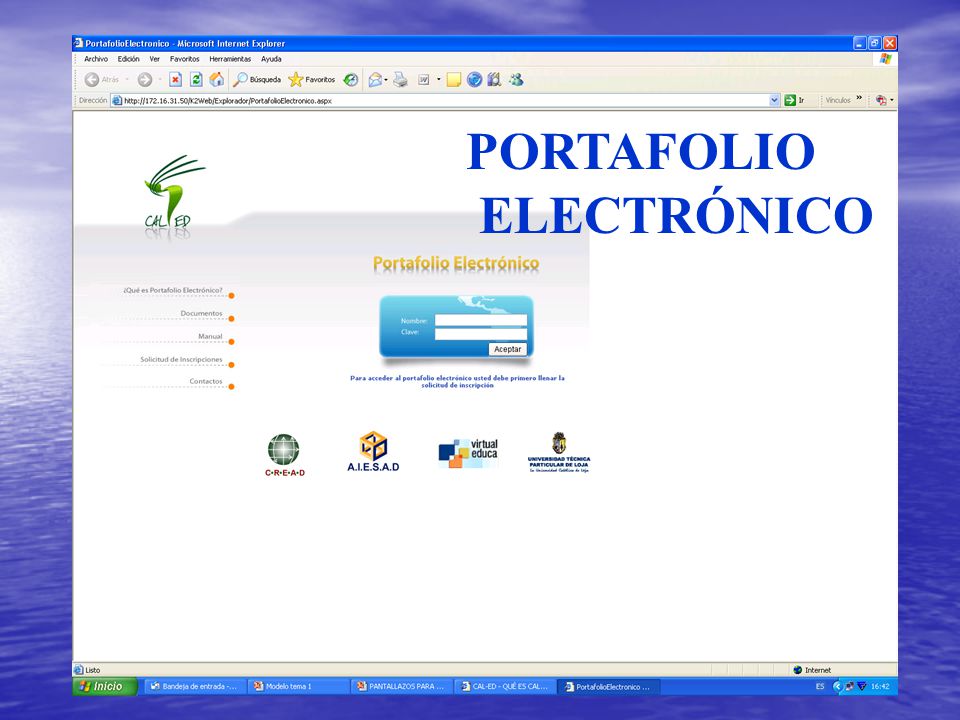Expand the Word edit dropdown arrow

438,80
